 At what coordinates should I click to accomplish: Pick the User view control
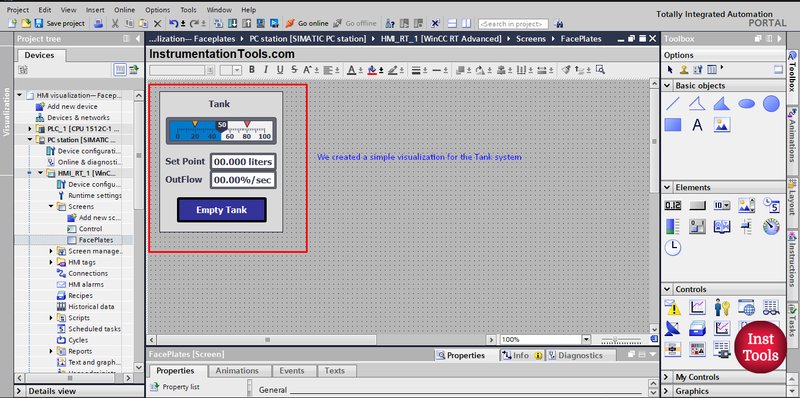pyautogui.click(x=721, y=307)
